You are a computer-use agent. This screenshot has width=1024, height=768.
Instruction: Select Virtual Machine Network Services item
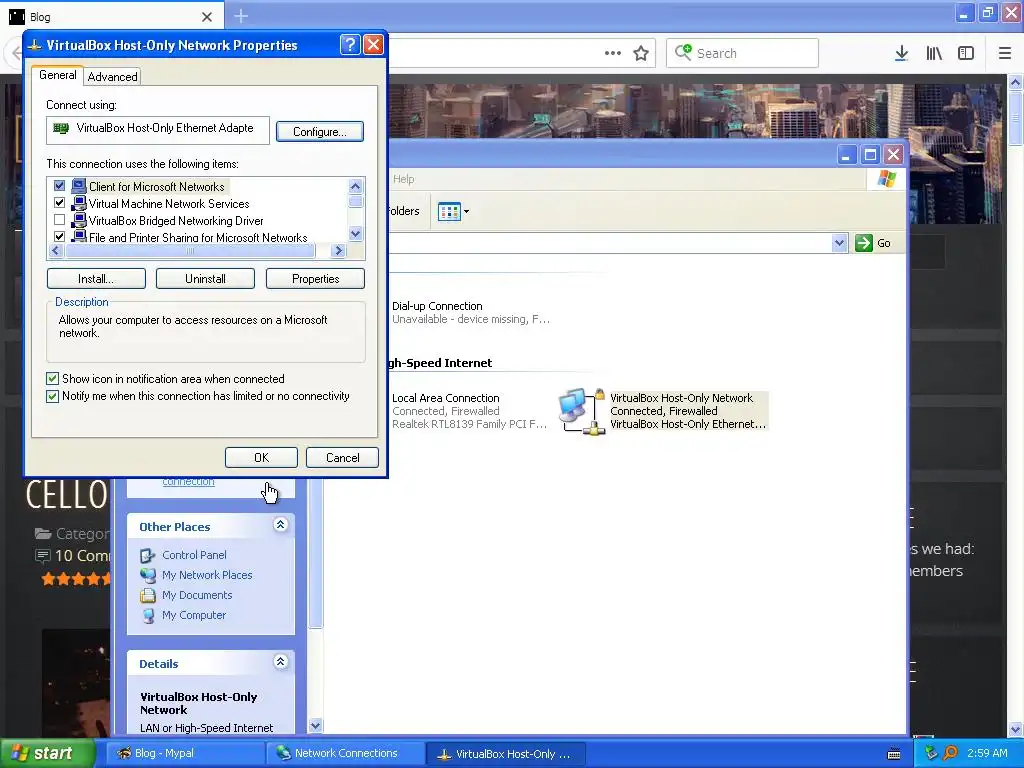[169, 204]
